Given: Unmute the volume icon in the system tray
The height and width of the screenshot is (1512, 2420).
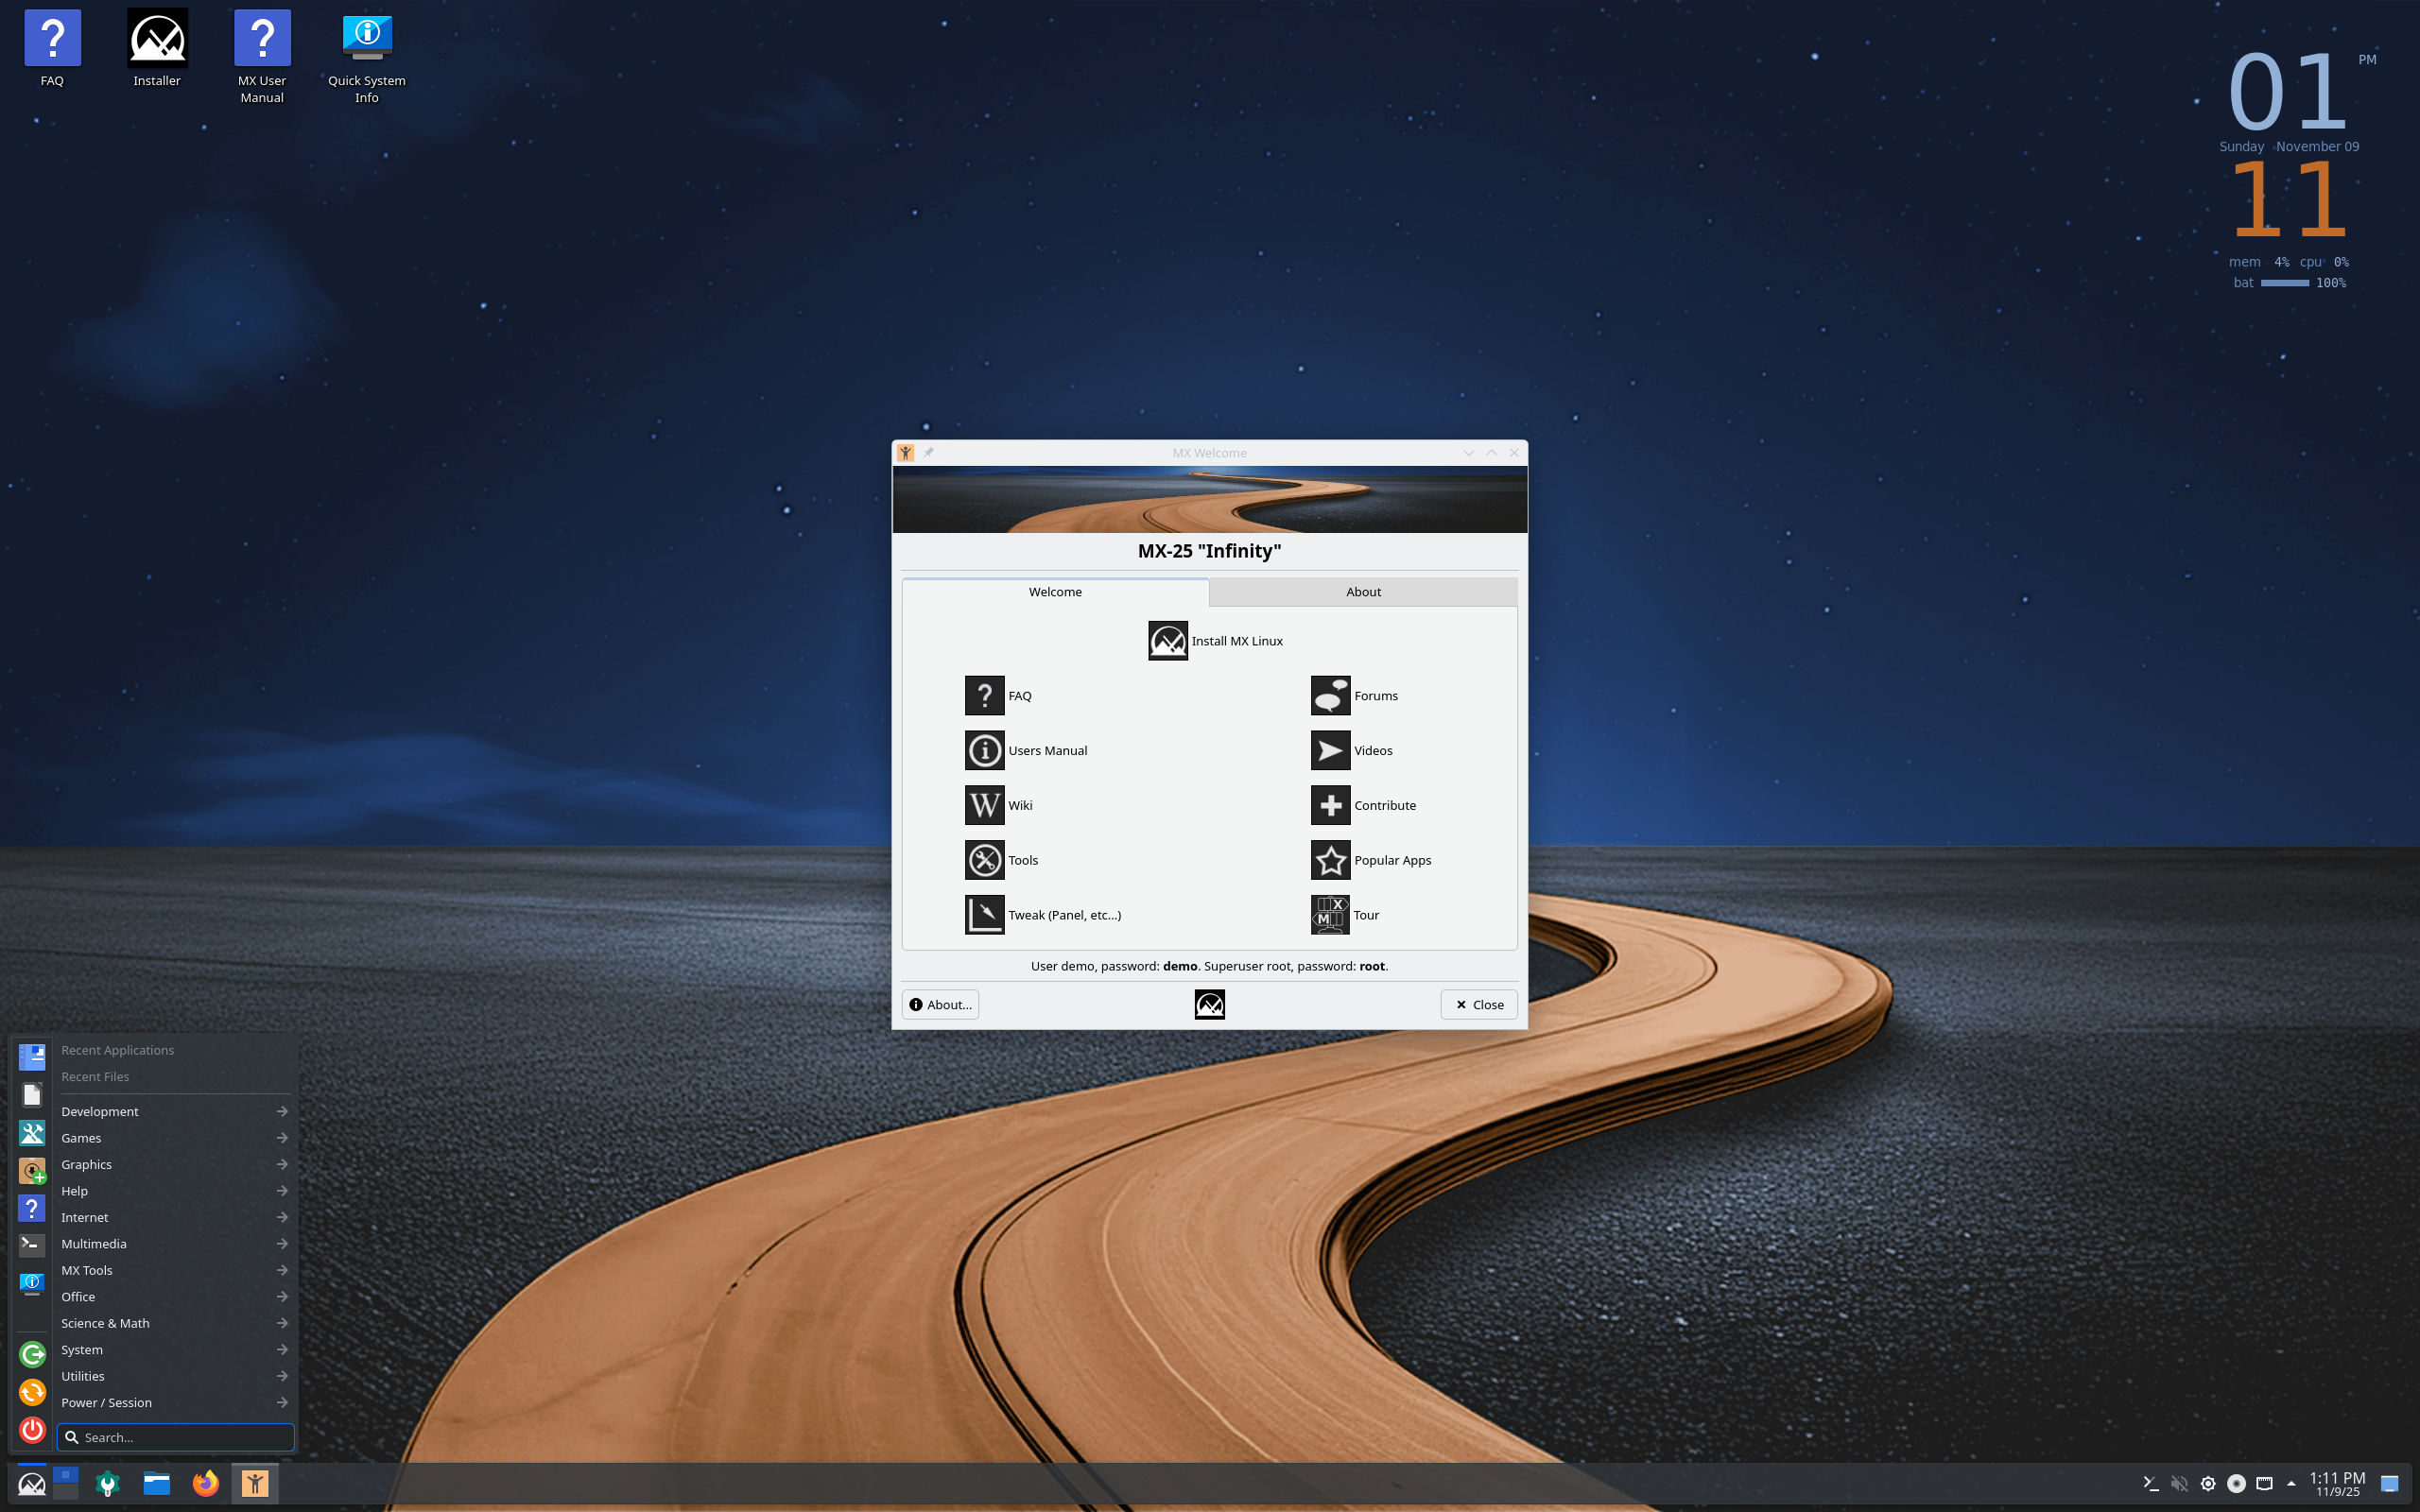Looking at the screenshot, I should click(x=2179, y=1483).
